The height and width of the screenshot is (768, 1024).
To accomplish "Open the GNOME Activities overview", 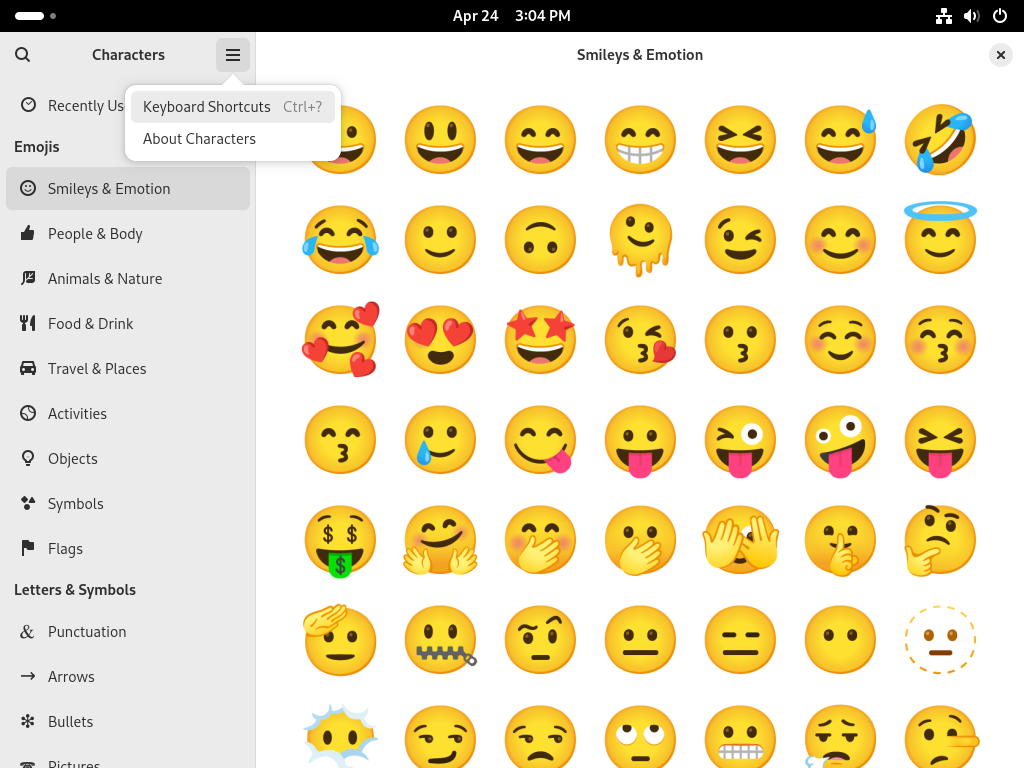I will click(35, 16).
